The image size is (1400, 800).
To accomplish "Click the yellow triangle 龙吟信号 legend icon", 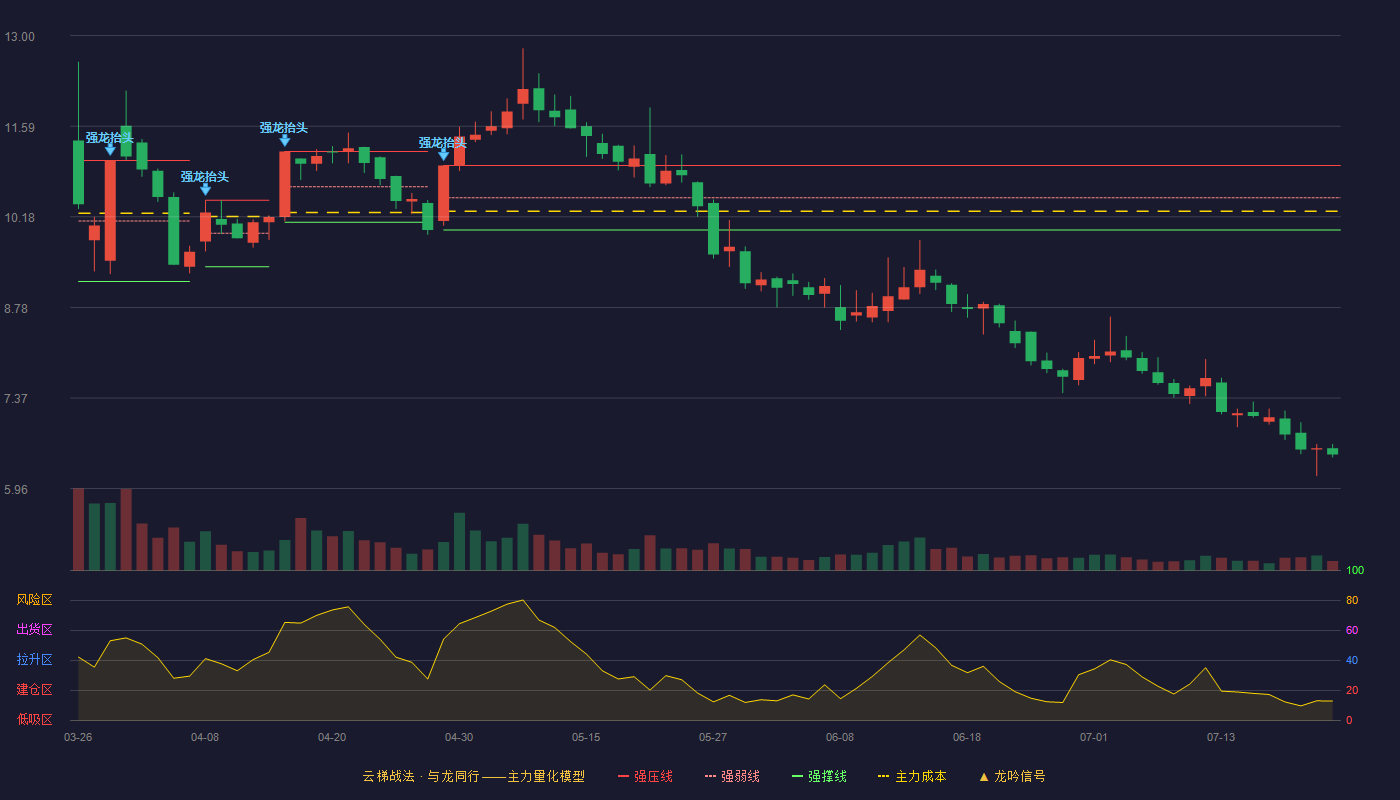I will coord(983,776).
